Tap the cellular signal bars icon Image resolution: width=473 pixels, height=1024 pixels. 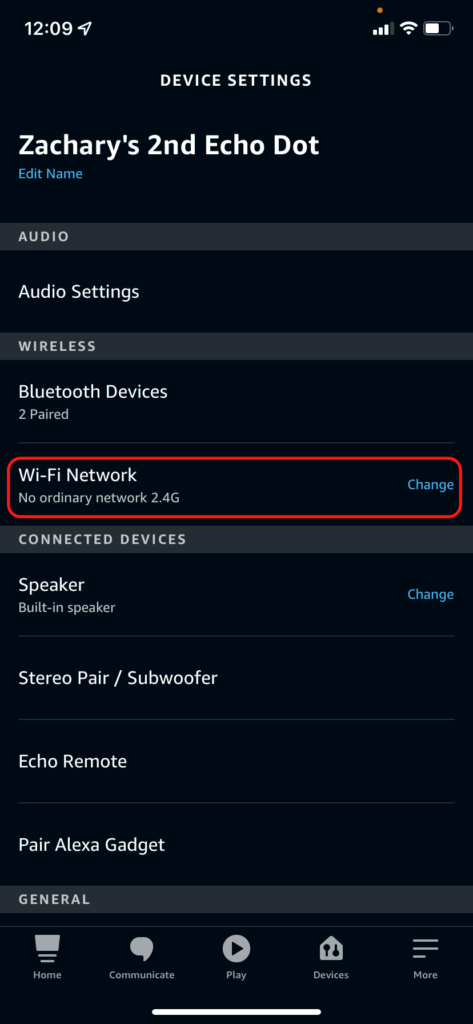click(x=383, y=29)
